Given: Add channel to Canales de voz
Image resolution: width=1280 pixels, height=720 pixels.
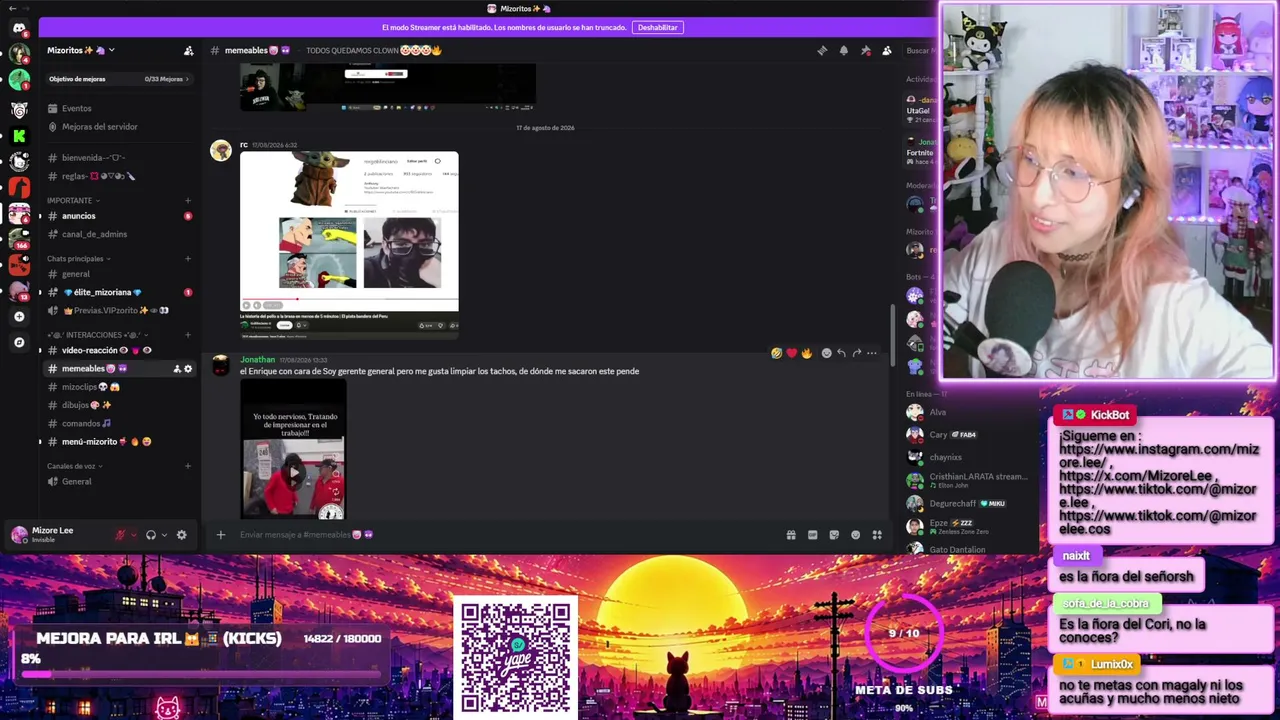Looking at the screenshot, I should coord(187,466).
